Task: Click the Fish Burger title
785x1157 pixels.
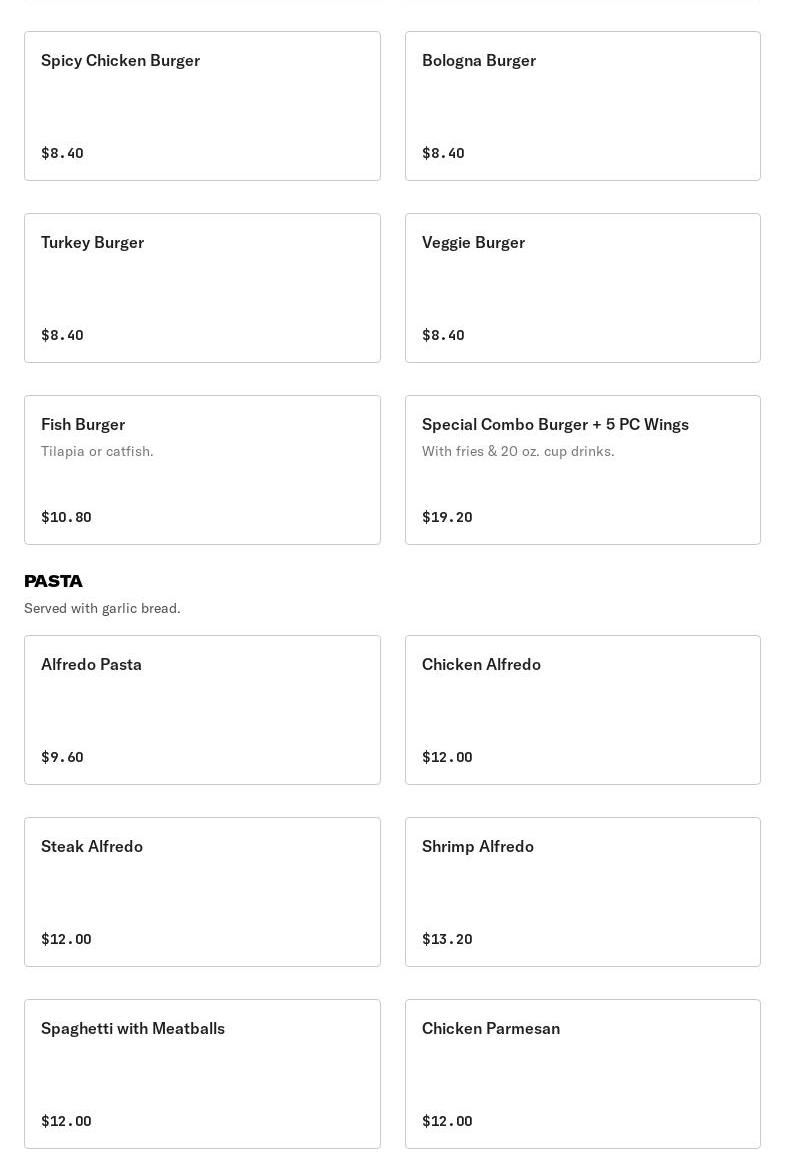Action: pos(83,424)
